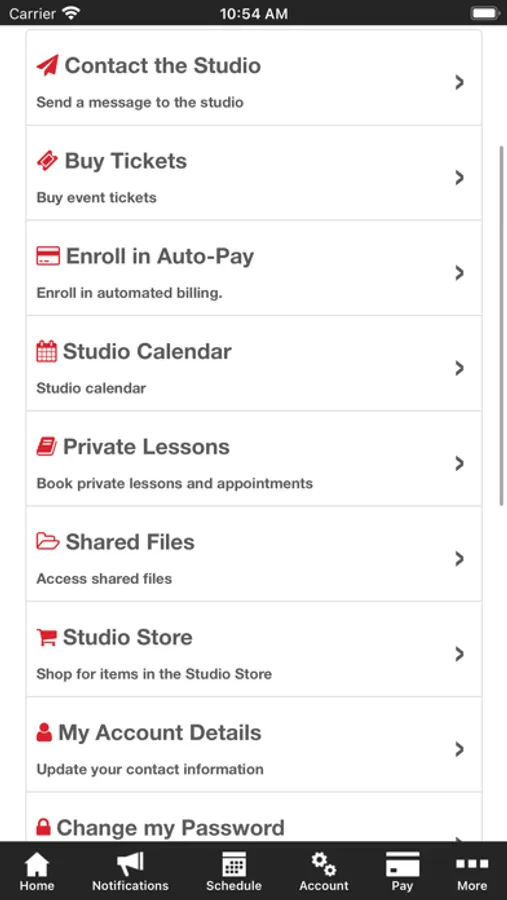This screenshot has width=507, height=900.
Task: Tap the Schedule calendar icon in tab bar
Action: [x=234, y=864]
